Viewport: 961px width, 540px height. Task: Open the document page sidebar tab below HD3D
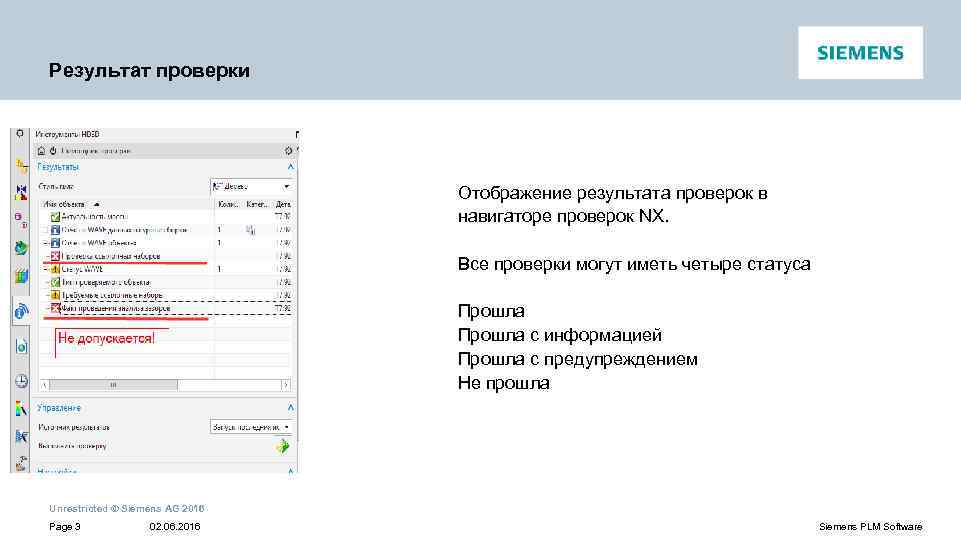coord(21,346)
